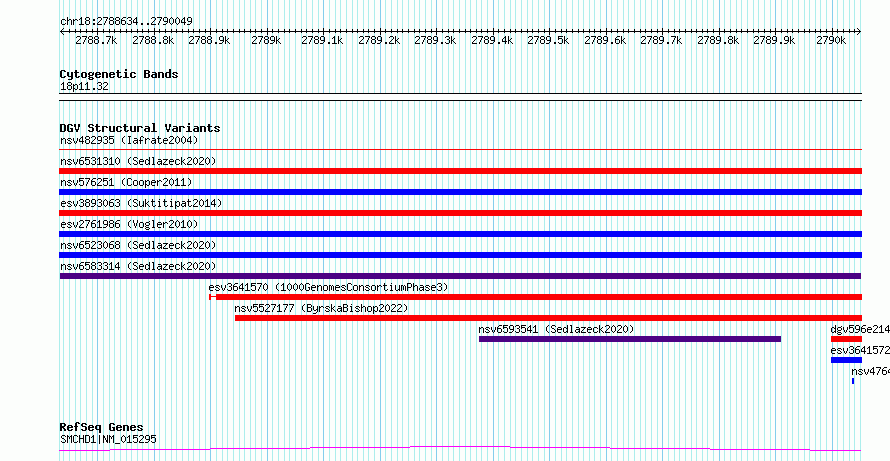Click the chr18:2788634..2790049 region label
Screen dimensions: 890x461
coord(126,21)
